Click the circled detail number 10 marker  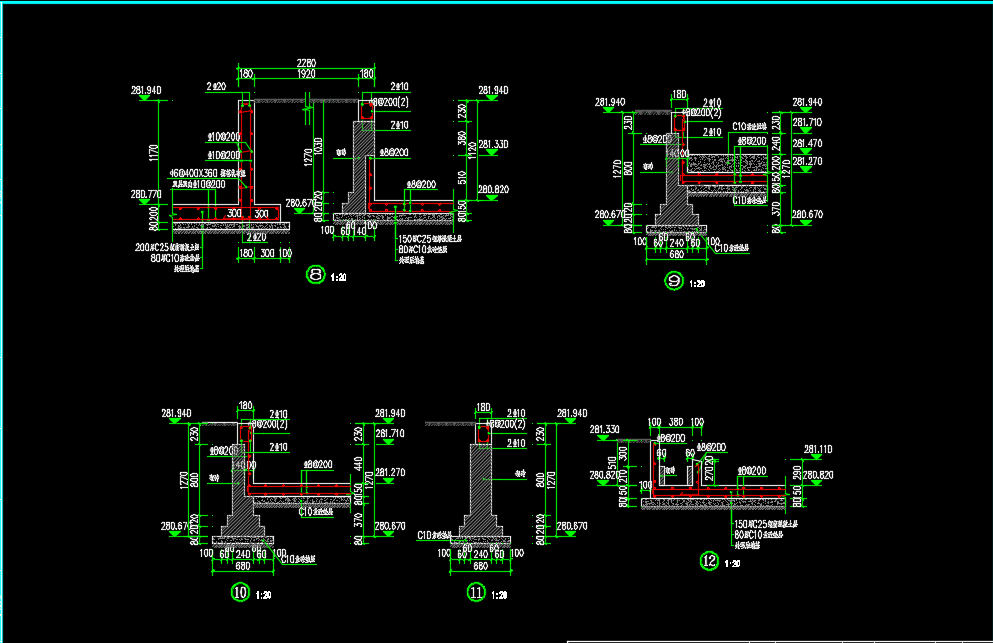click(x=240, y=592)
